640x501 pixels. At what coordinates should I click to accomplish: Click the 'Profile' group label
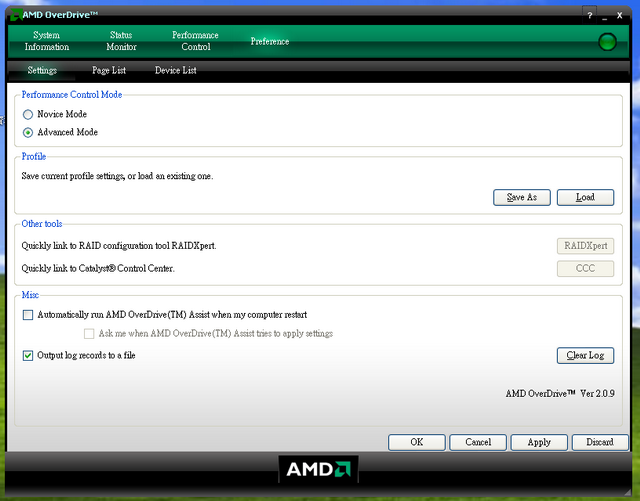pos(33,156)
